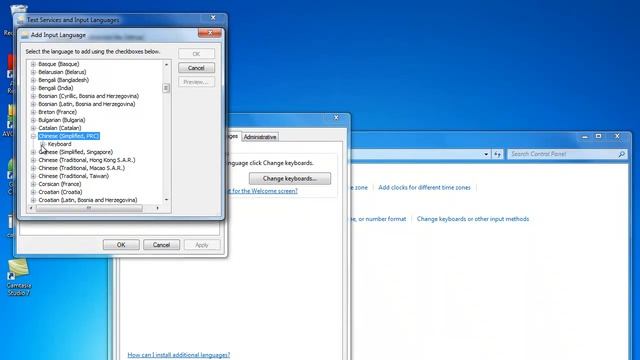Viewport: 640px width, 360px height.
Task: Open 'How can I install additional languages?' link
Action: (x=179, y=355)
